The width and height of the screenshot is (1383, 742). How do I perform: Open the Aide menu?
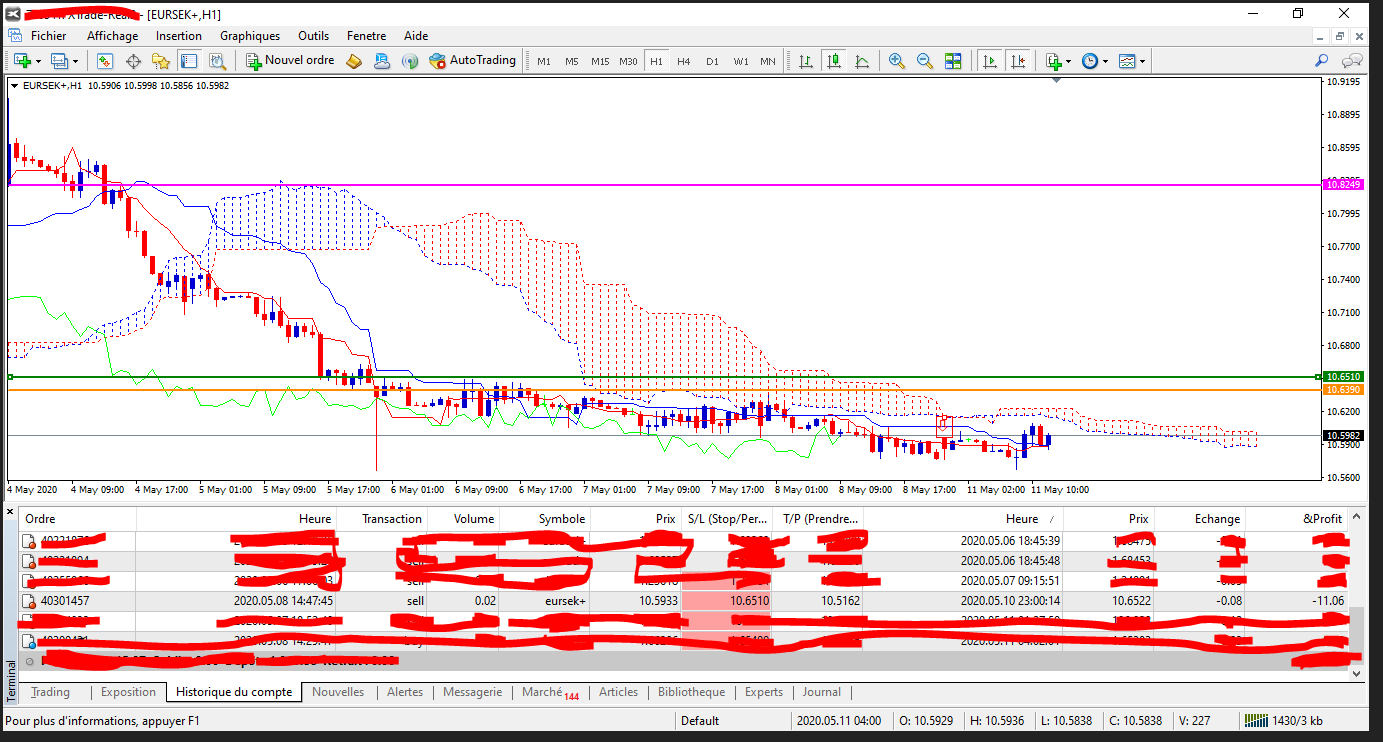coord(416,36)
